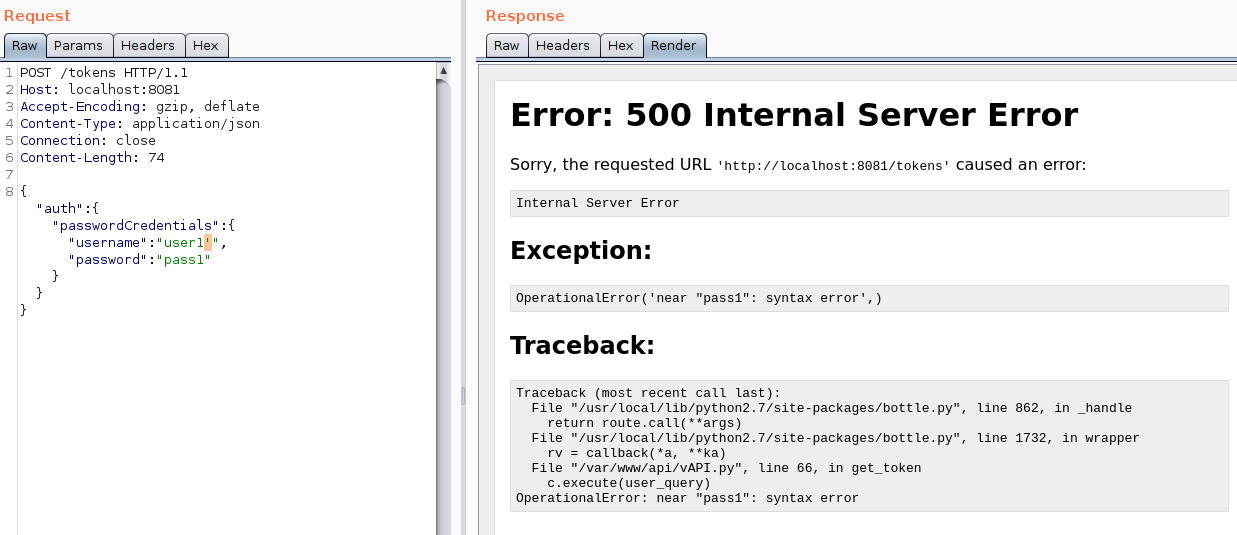Click the "password" JSON key
Screen dimensions: 1237x535
click(x=108, y=260)
